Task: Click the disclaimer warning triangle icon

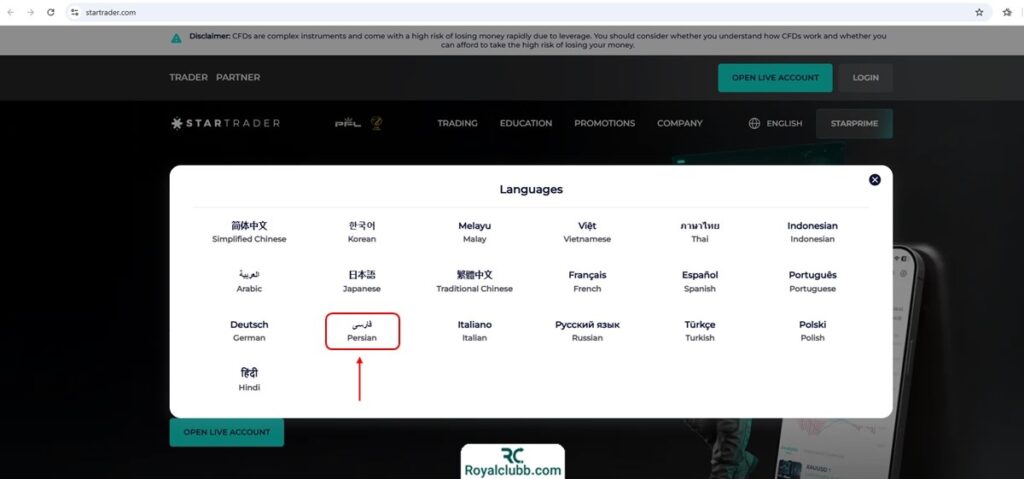Action: tap(176, 39)
